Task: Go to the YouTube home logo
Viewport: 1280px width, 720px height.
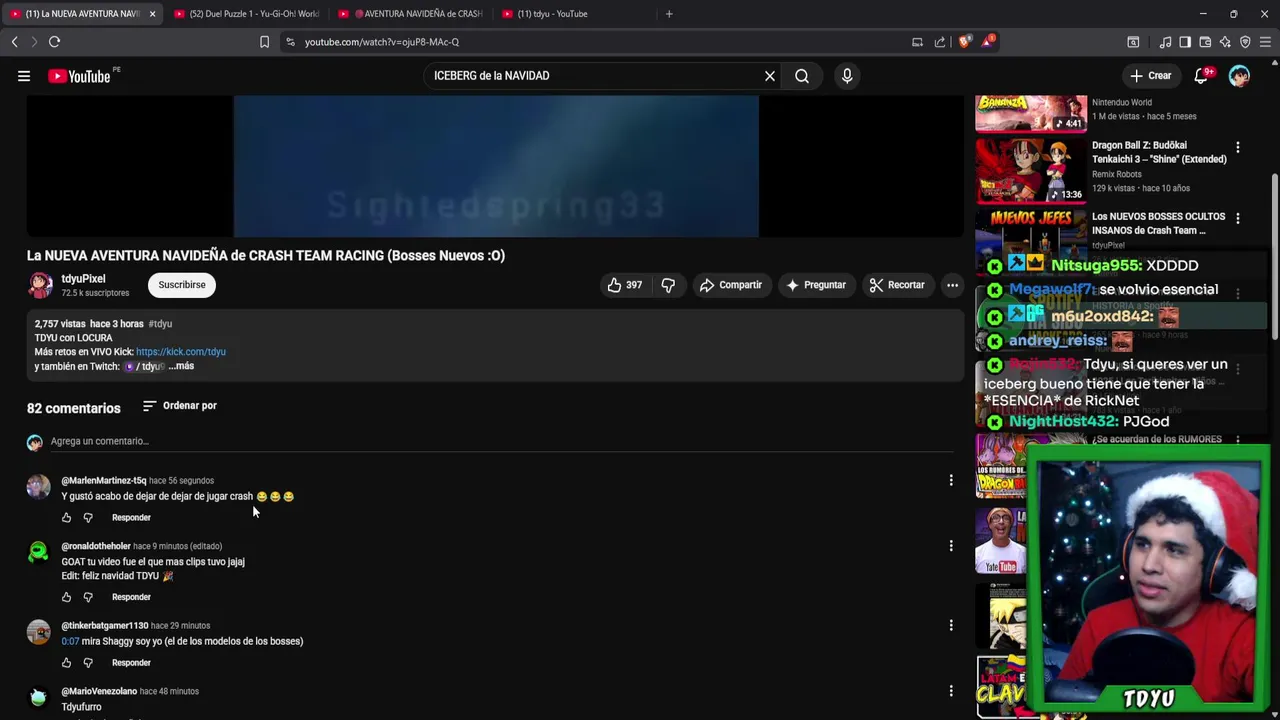Action: pyautogui.click(x=79, y=76)
